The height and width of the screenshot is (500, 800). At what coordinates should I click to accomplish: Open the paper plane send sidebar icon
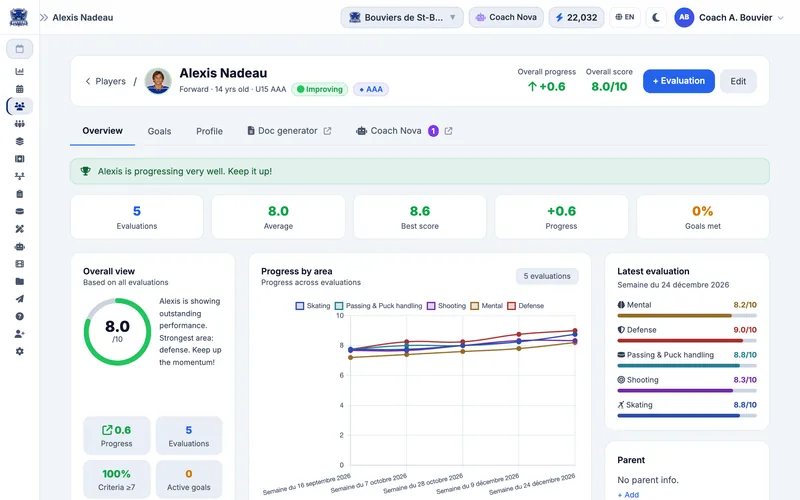(x=19, y=299)
